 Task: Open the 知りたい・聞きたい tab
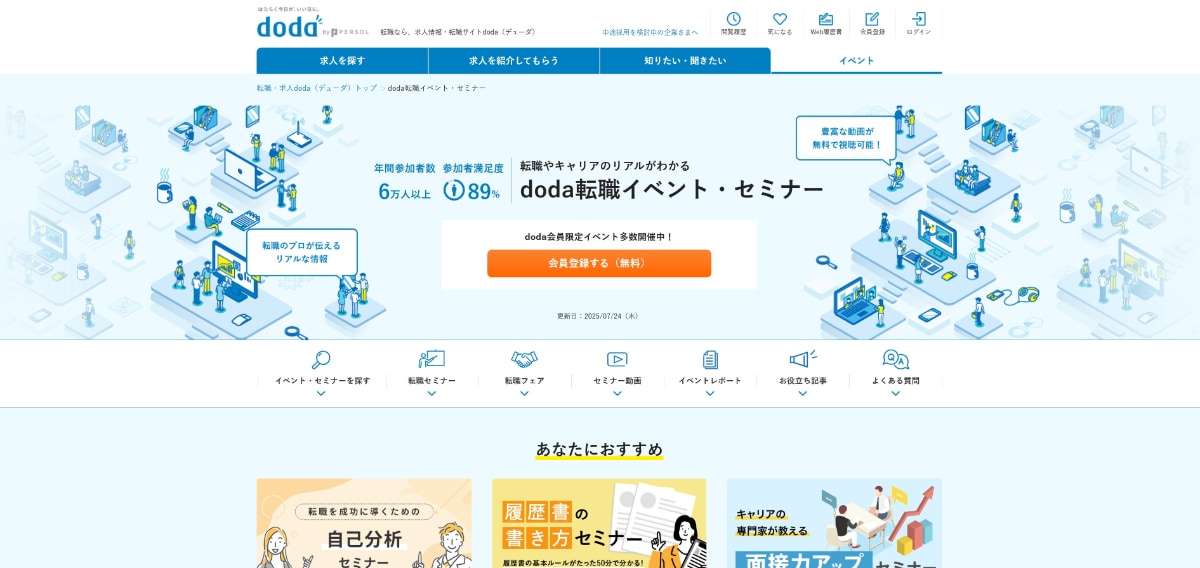pos(685,60)
